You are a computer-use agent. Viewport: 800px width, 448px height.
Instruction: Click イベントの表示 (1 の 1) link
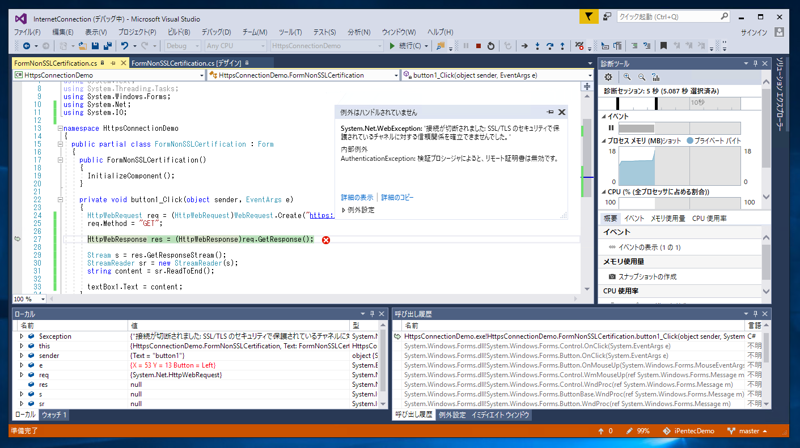point(649,247)
